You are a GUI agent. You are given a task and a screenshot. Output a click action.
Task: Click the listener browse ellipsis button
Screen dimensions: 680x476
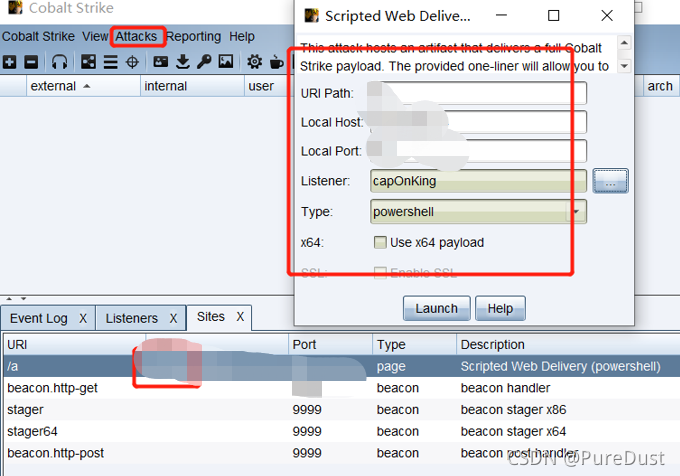[x=610, y=181]
